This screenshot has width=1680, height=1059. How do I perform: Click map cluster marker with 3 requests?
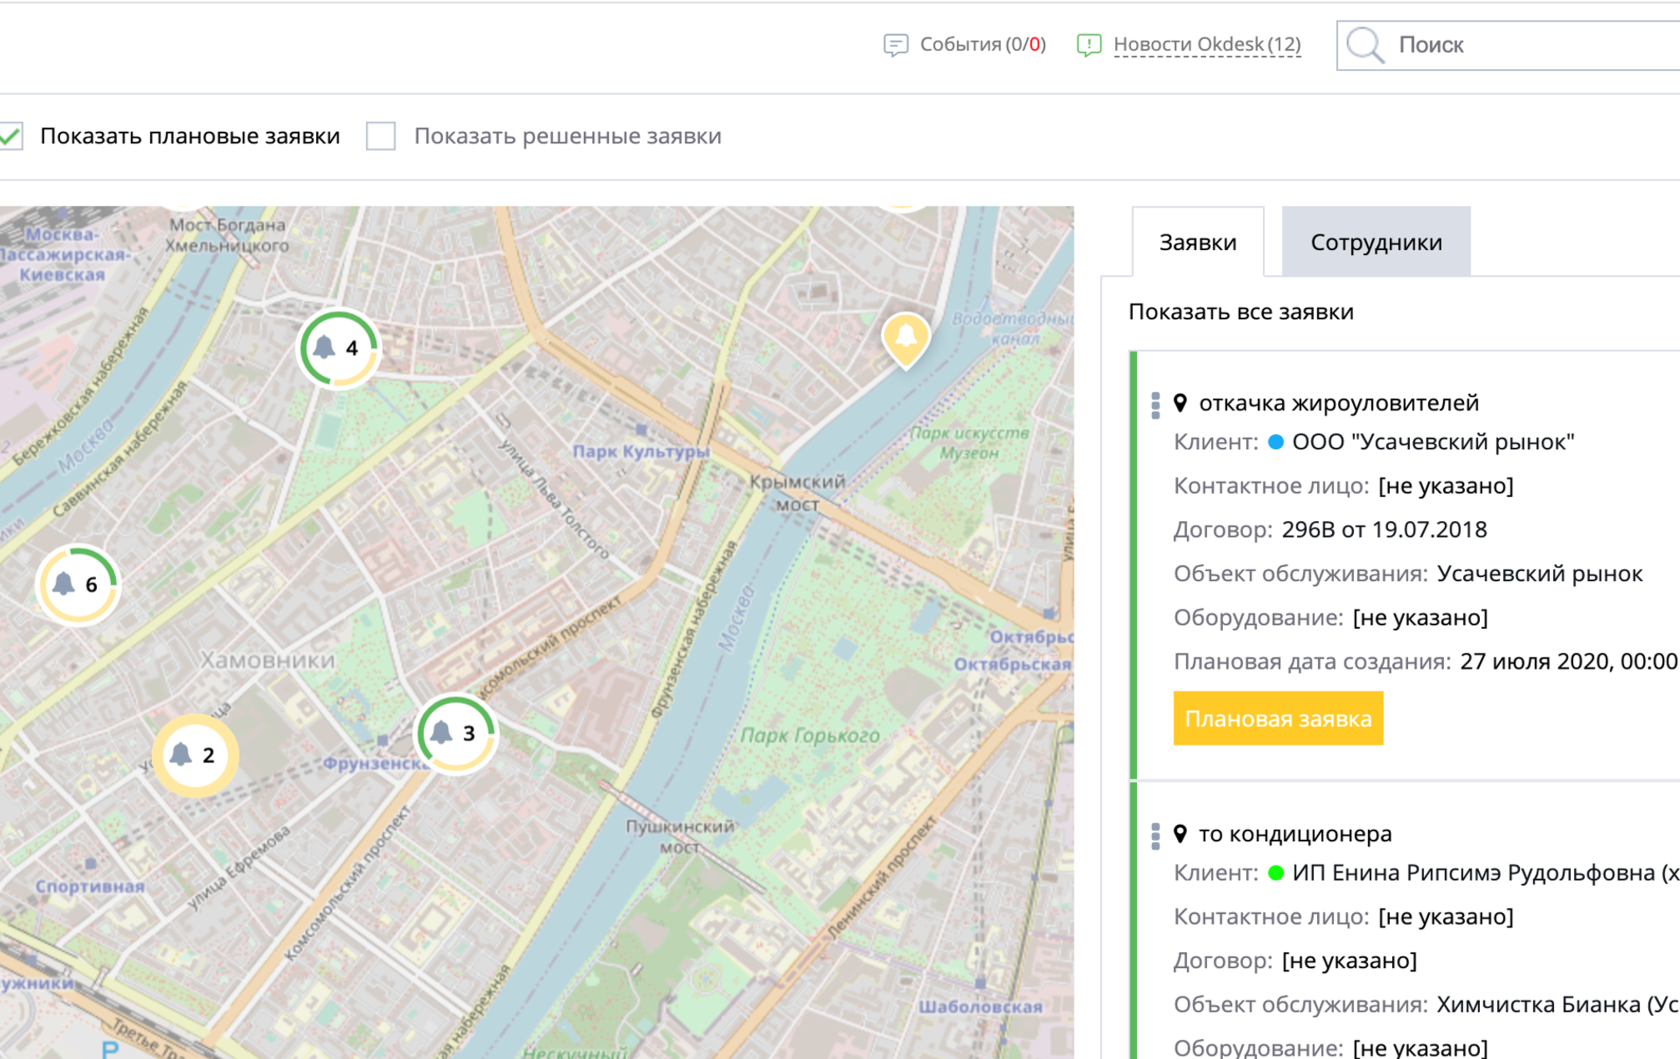455,733
